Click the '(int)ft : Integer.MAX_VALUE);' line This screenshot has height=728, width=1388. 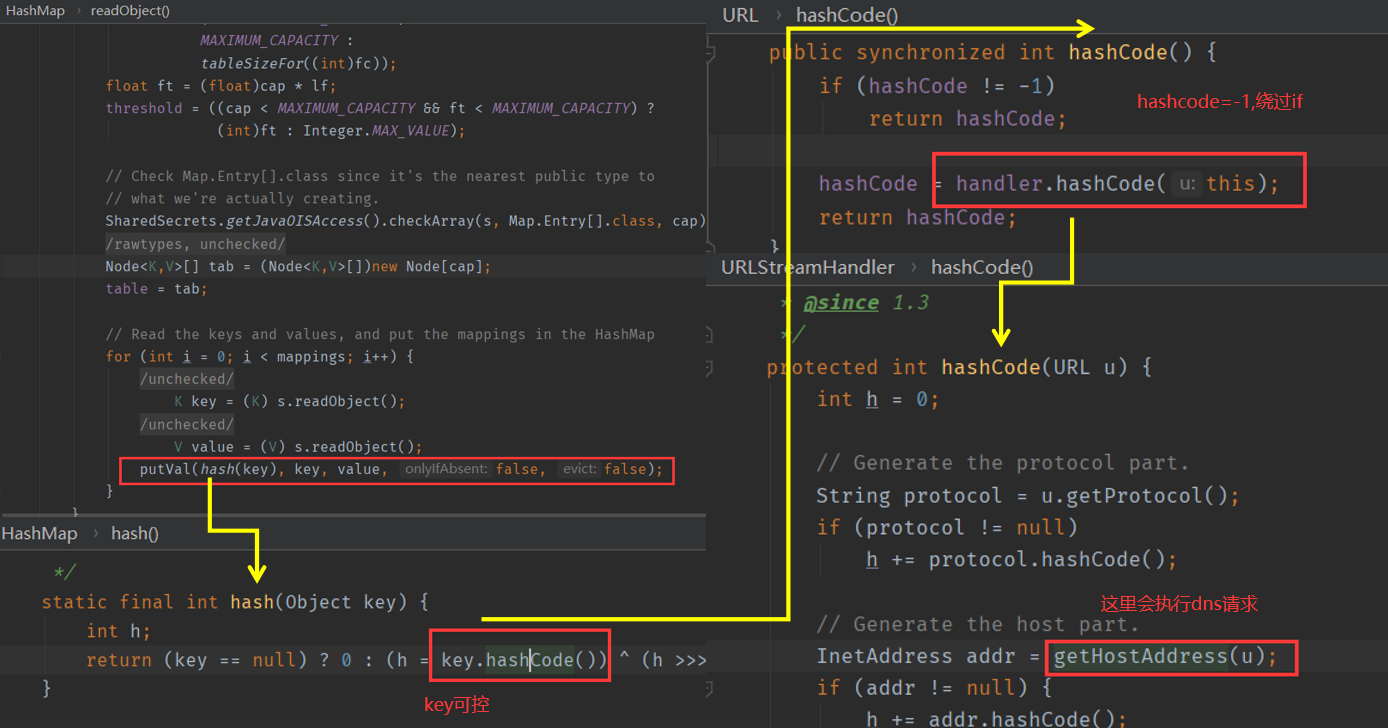tap(341, 131)
